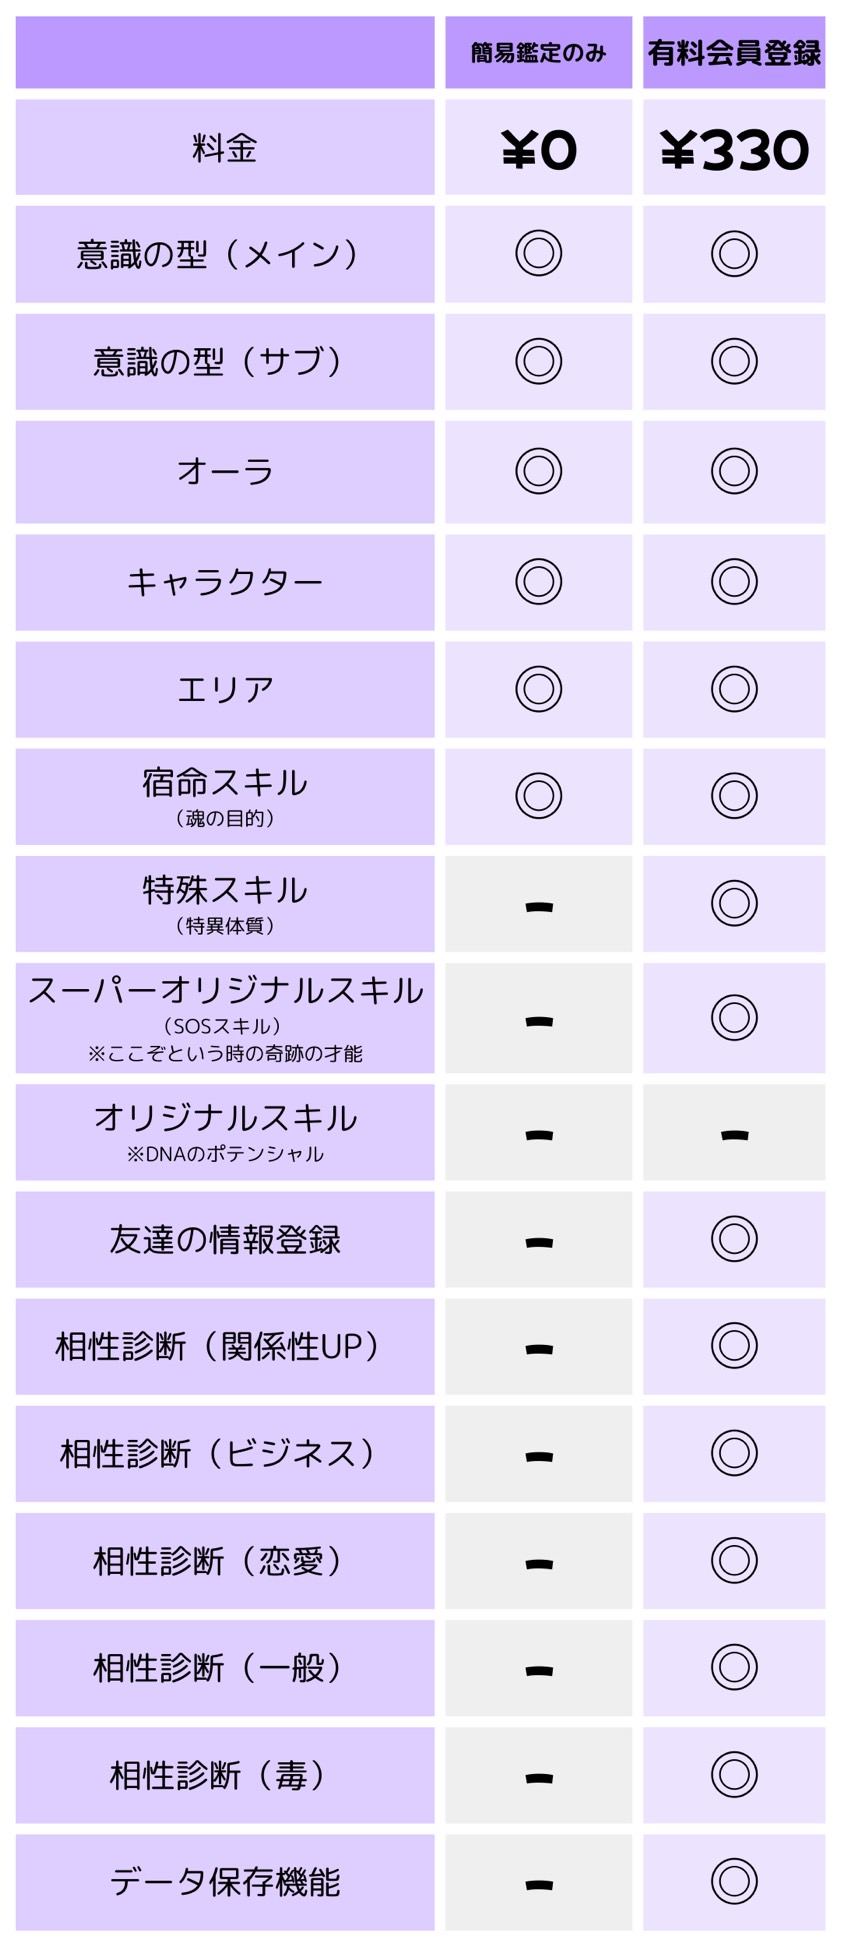Click the double circle for オーラ under 簡易鑑定のみ
The height and width of the screenshot is (1947, 841).
[538, 471]
